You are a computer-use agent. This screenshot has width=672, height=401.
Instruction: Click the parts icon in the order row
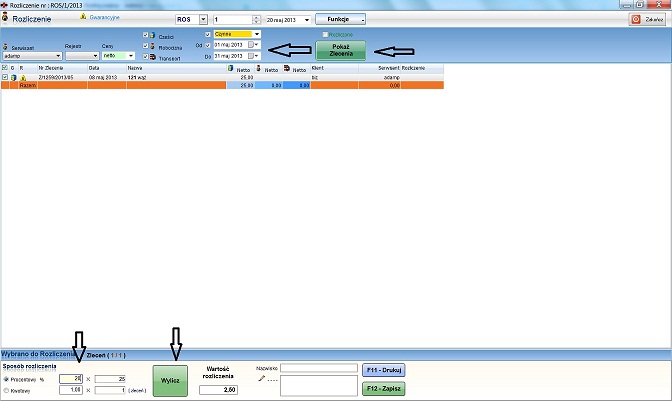(14, 78)
